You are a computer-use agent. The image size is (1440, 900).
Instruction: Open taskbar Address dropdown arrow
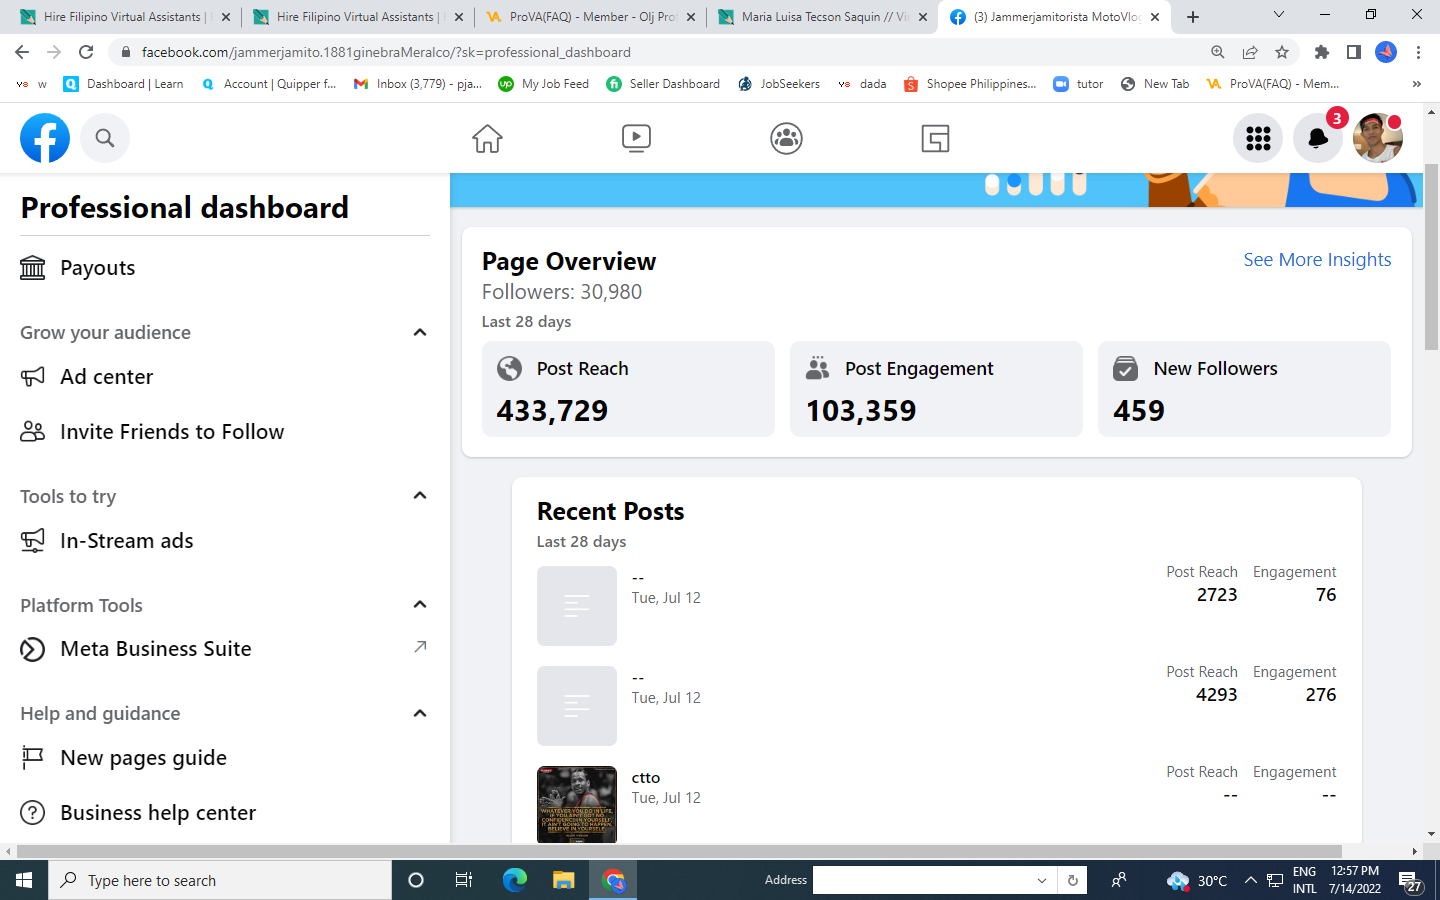1042,880
